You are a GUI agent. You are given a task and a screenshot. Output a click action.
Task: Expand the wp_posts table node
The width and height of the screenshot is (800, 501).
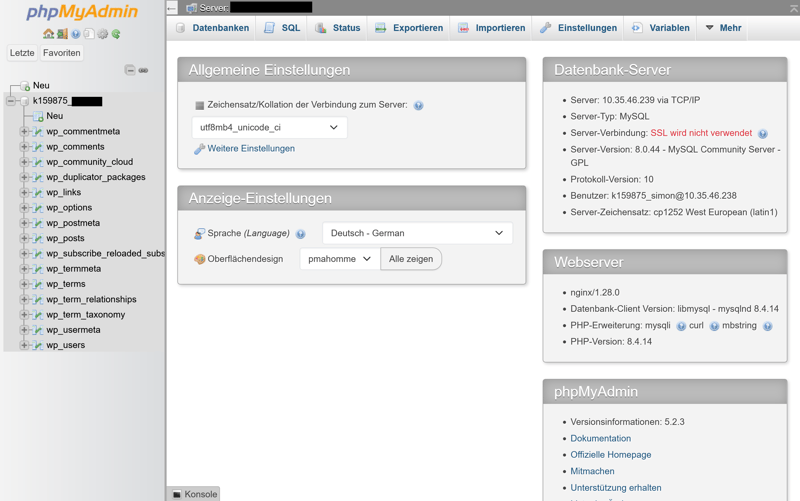pos(24,238)
